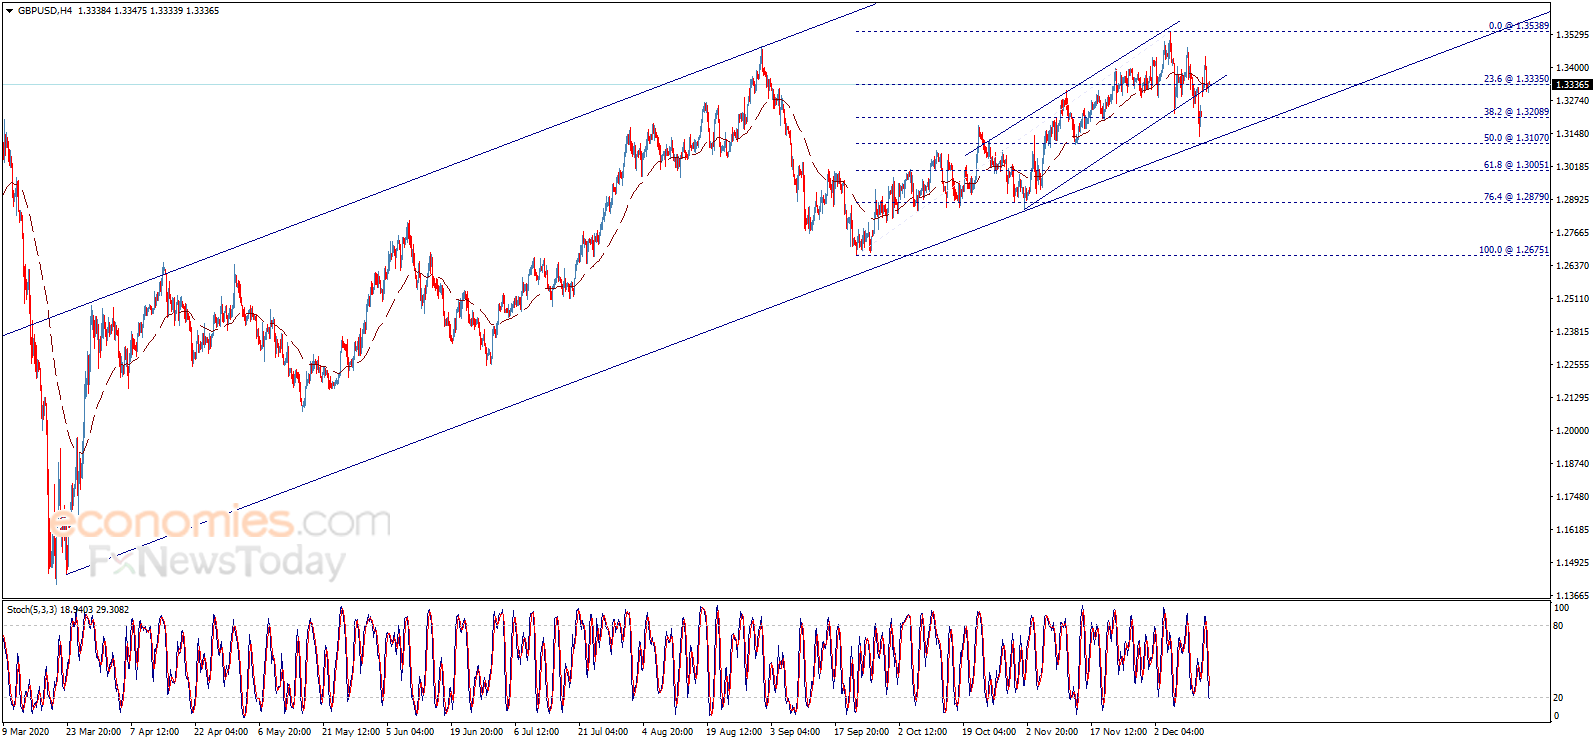
Task: Click time axis label 21 May 12:00
Action: coord(350,732)
